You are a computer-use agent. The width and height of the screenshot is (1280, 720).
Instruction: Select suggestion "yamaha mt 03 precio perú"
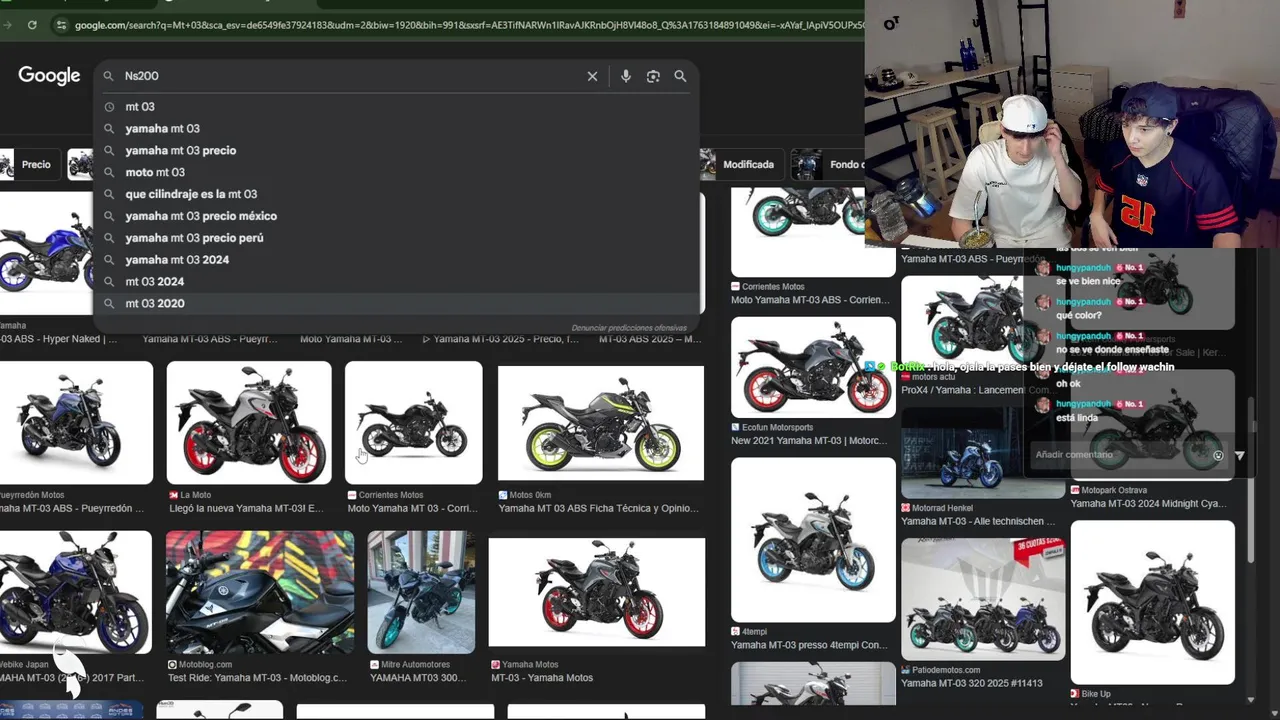(398, 238)
